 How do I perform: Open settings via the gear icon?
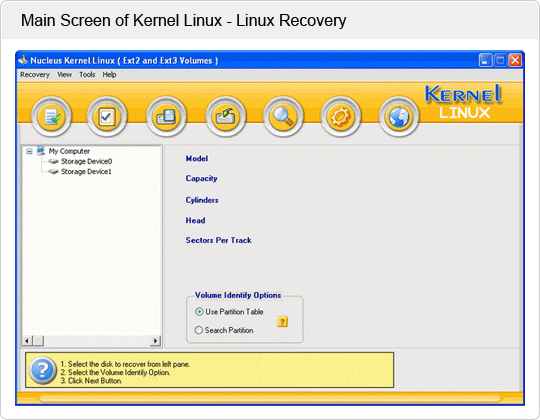341,117
